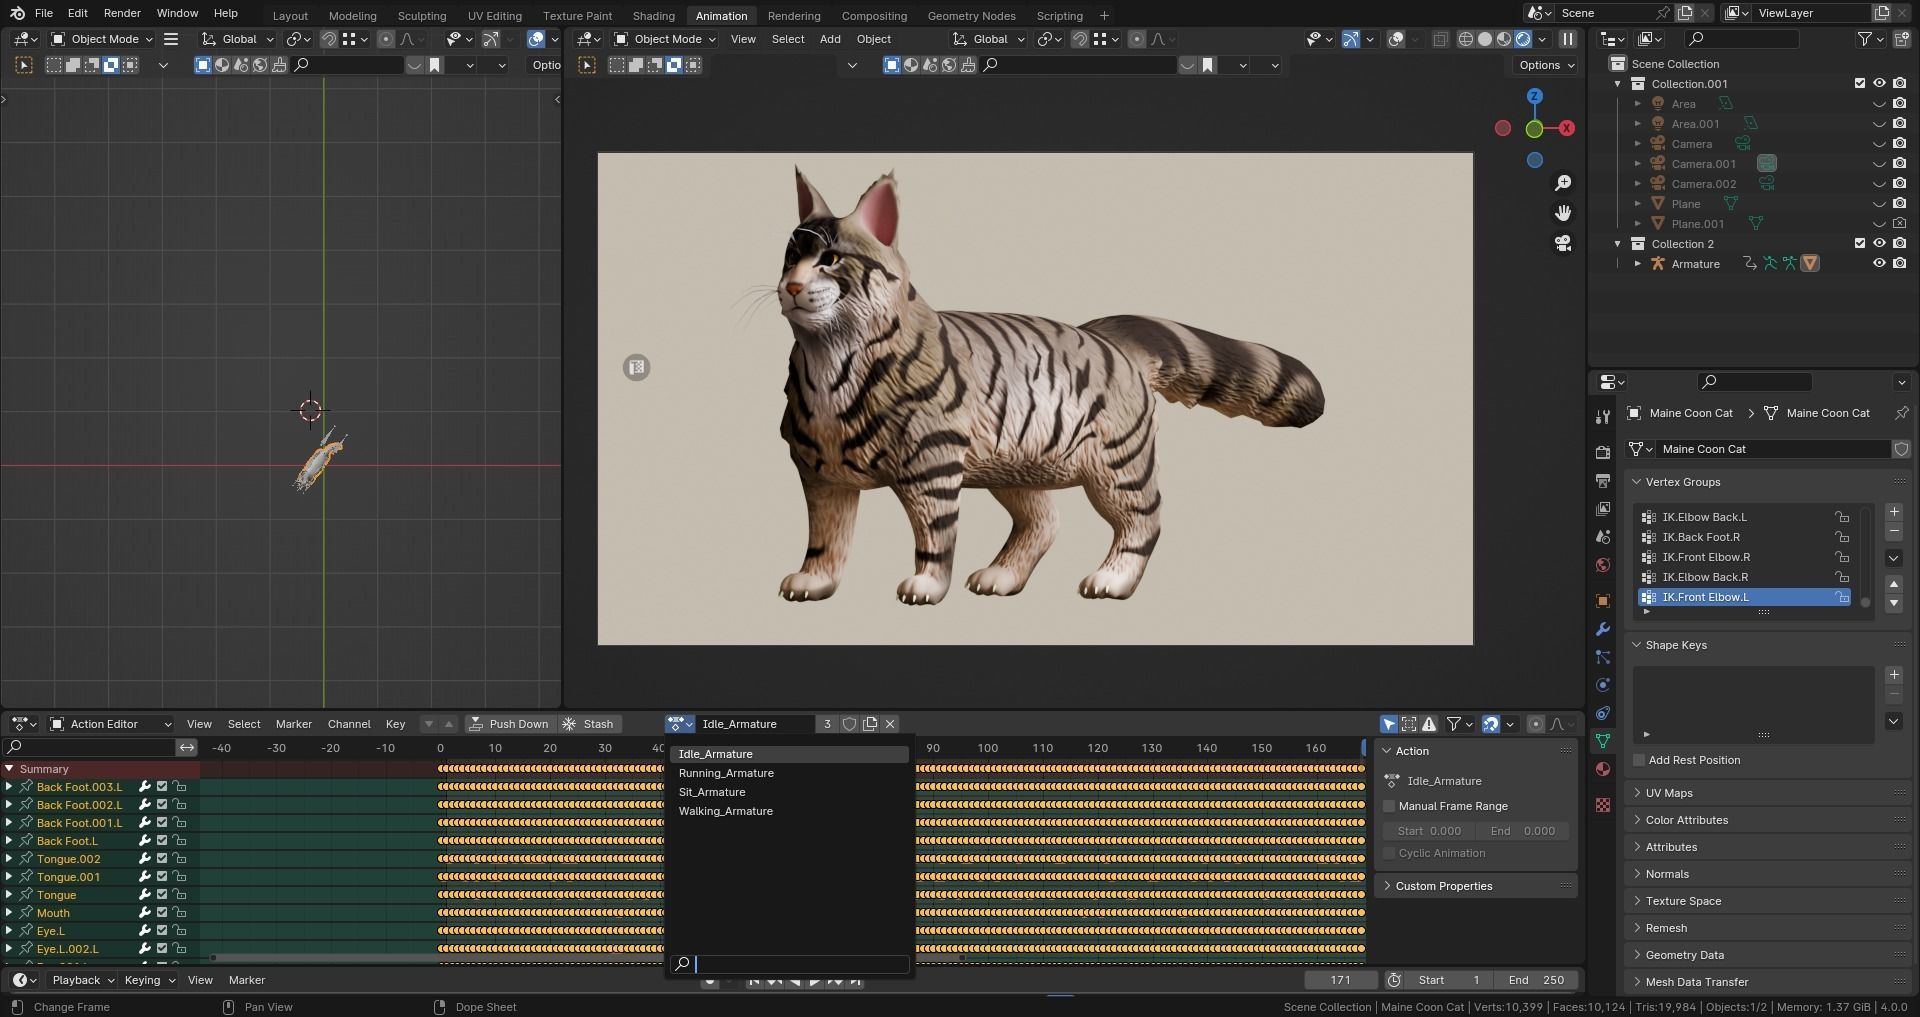Open the Render properties tab
Viewport: 1920px width, 1017px height.
(x=1603, y=452)
